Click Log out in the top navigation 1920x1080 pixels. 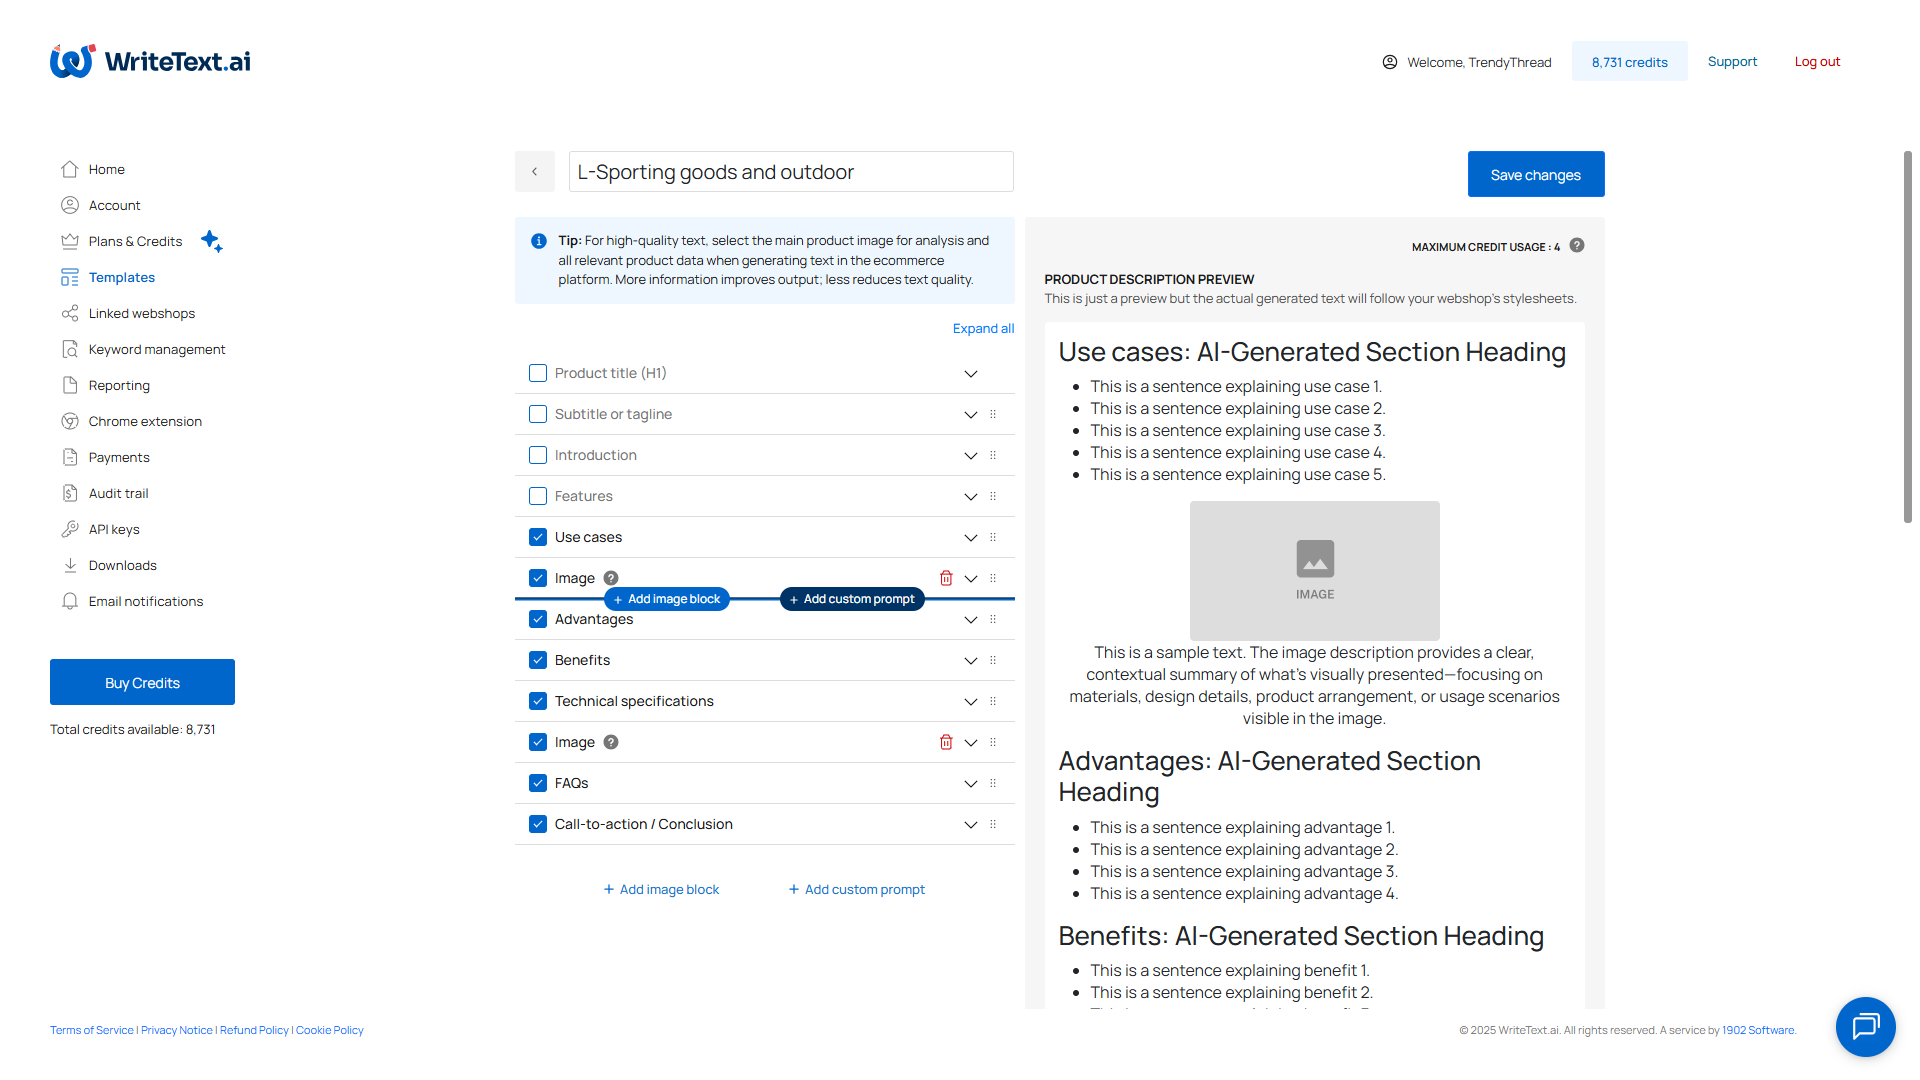(1816, 61)
